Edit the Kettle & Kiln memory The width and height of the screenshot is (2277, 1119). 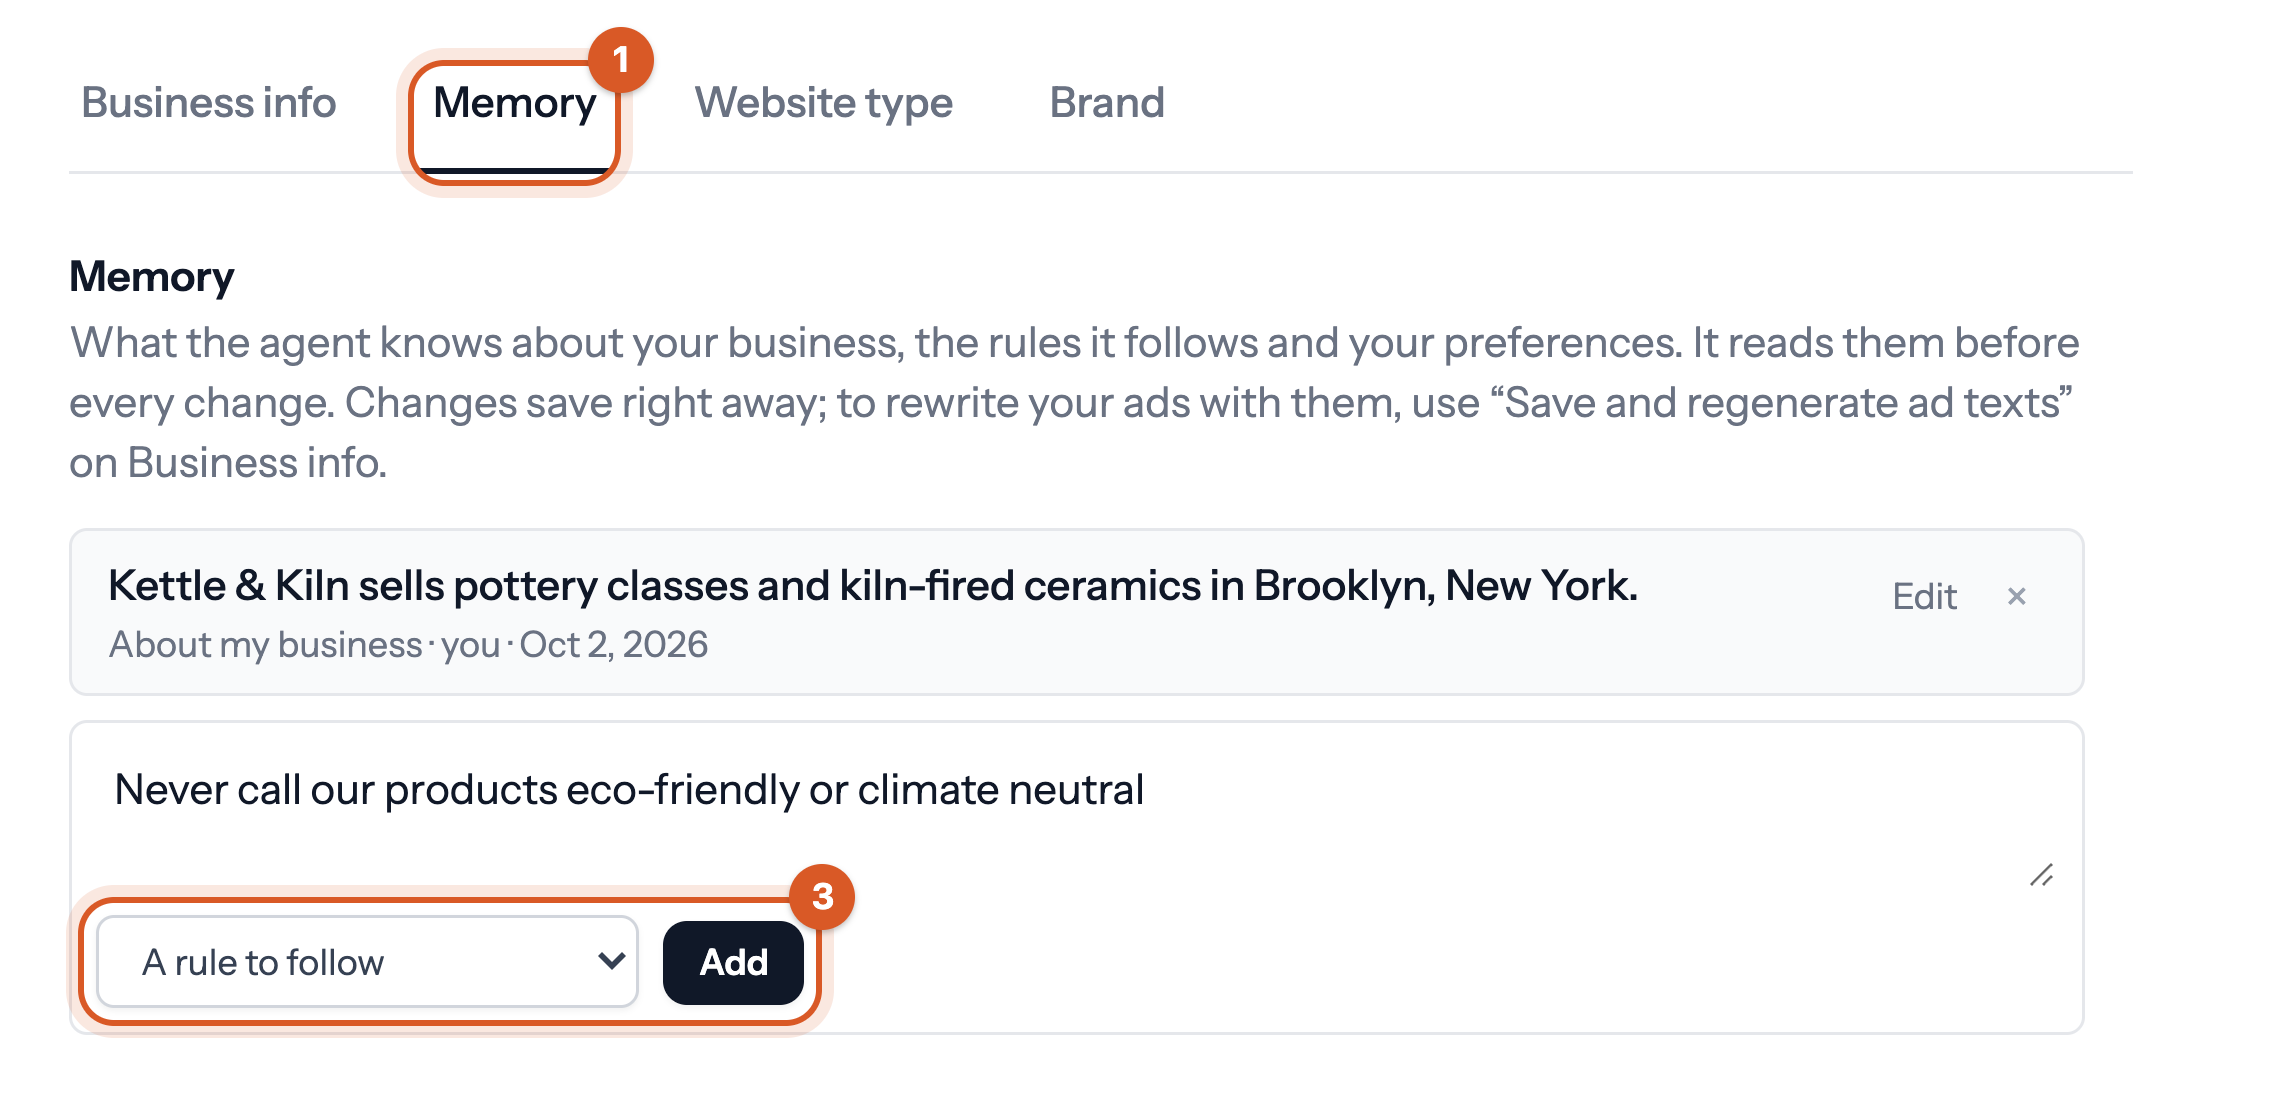[x=1924, y=596]
